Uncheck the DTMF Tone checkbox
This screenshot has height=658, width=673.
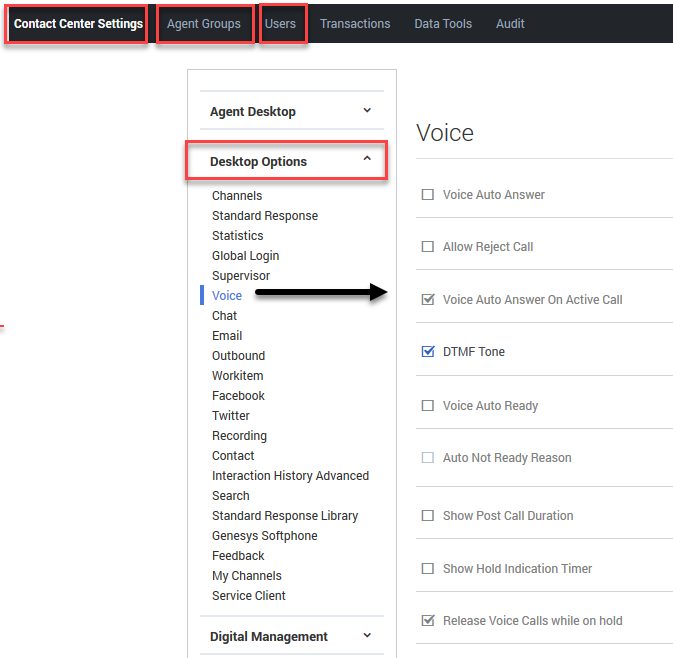(428, 352)
